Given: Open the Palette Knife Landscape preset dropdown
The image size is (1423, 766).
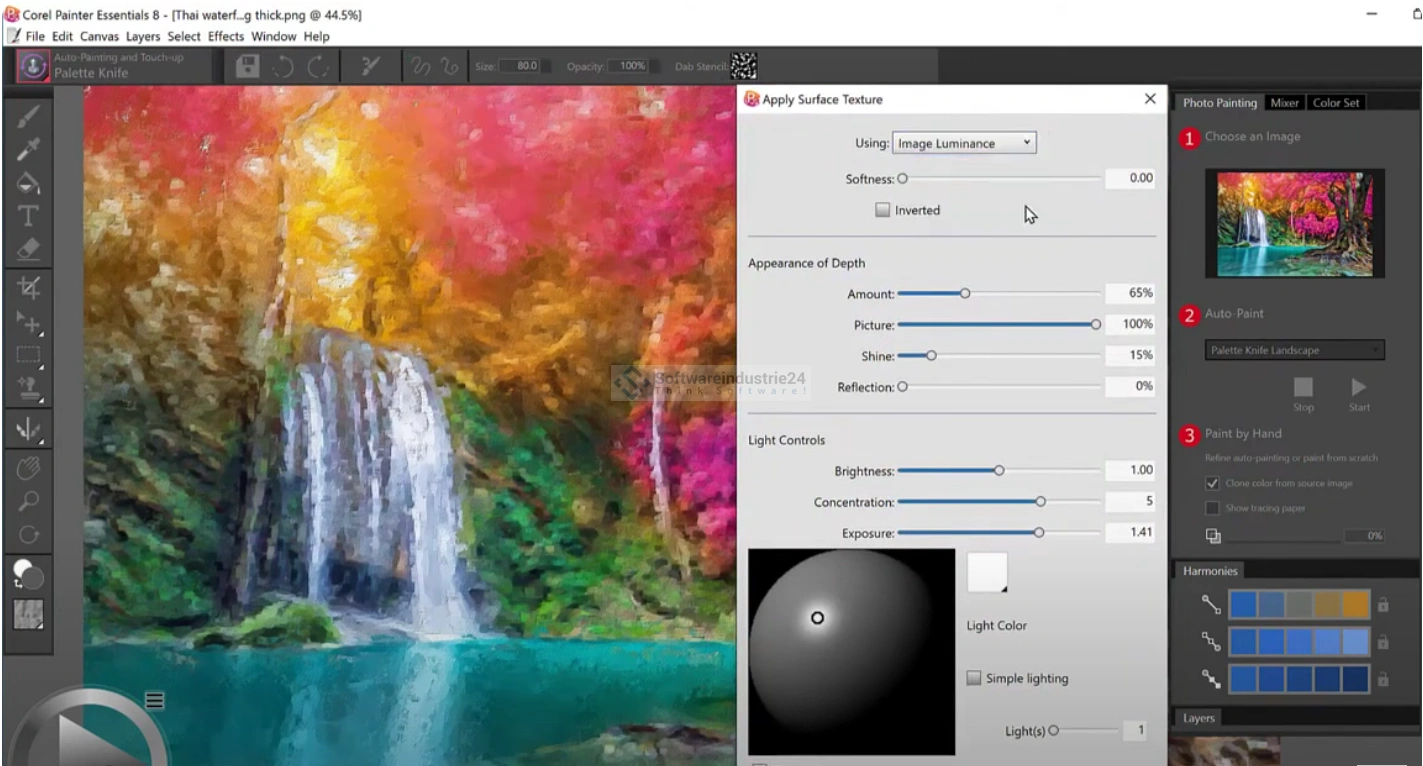Looking at the screenshot, I should tap(1294, 350).
